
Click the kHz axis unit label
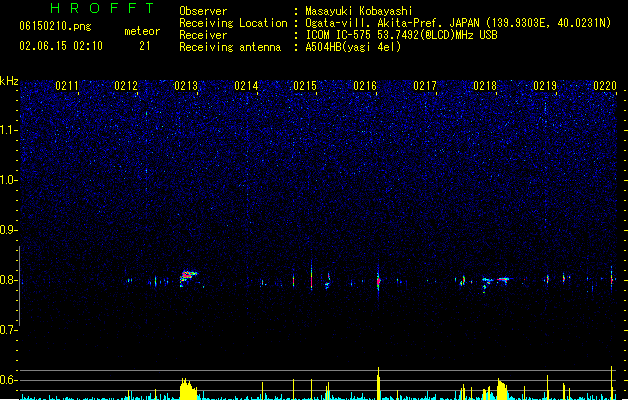(x=9, y=81)
